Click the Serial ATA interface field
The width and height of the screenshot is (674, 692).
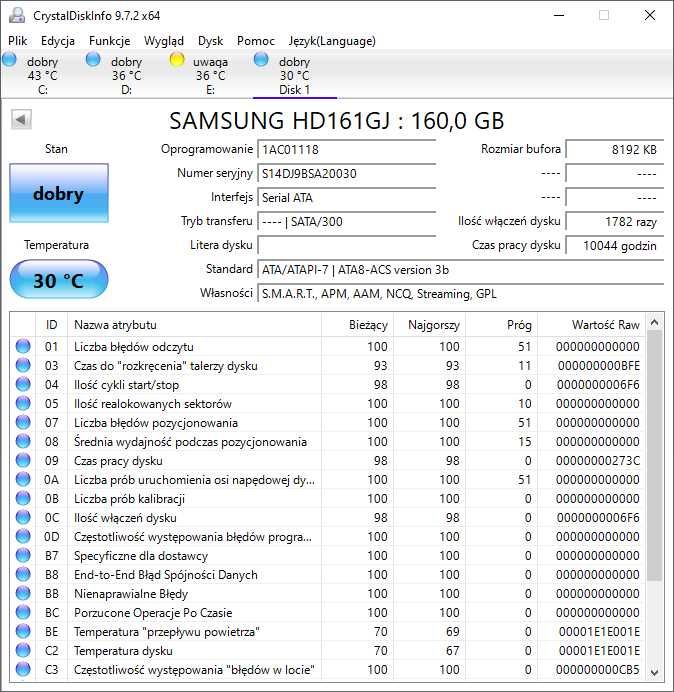click(x=347, y=197)
